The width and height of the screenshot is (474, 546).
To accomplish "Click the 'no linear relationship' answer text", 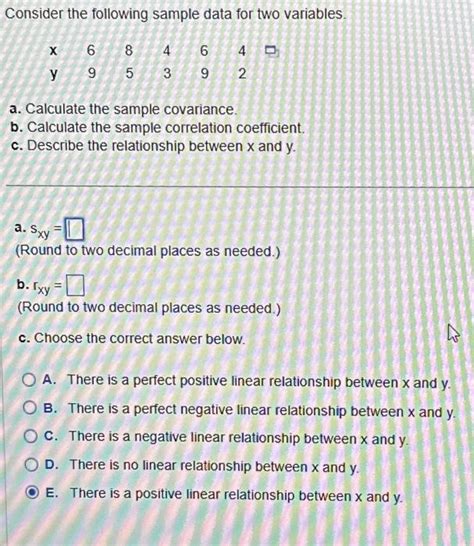I will coord(214,466).
